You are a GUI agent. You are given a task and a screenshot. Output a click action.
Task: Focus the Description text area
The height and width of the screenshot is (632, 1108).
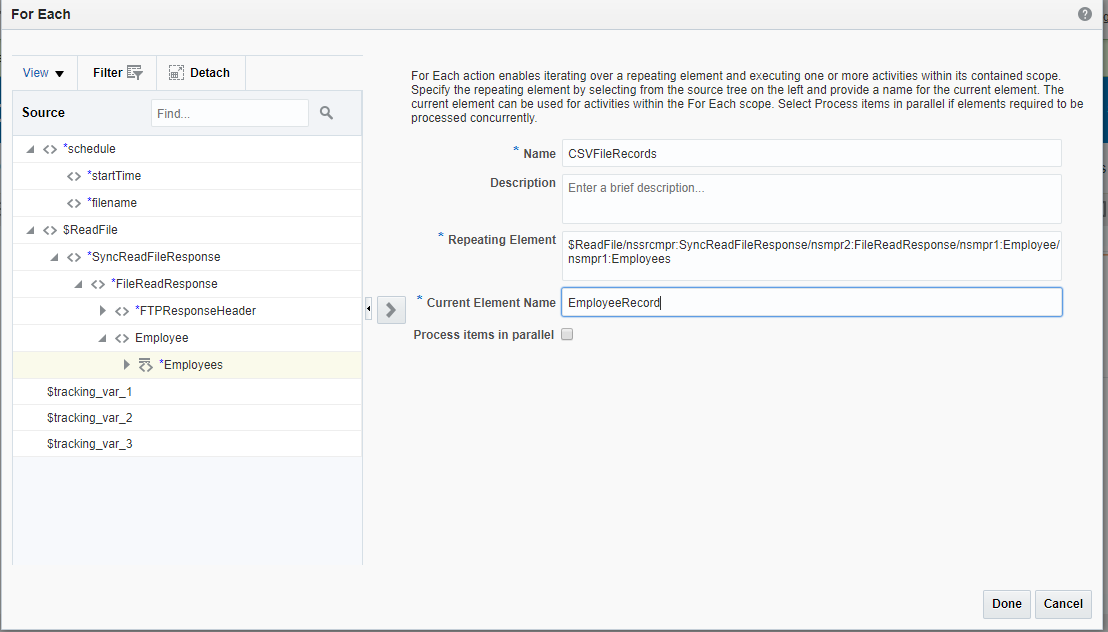point(811,199)
